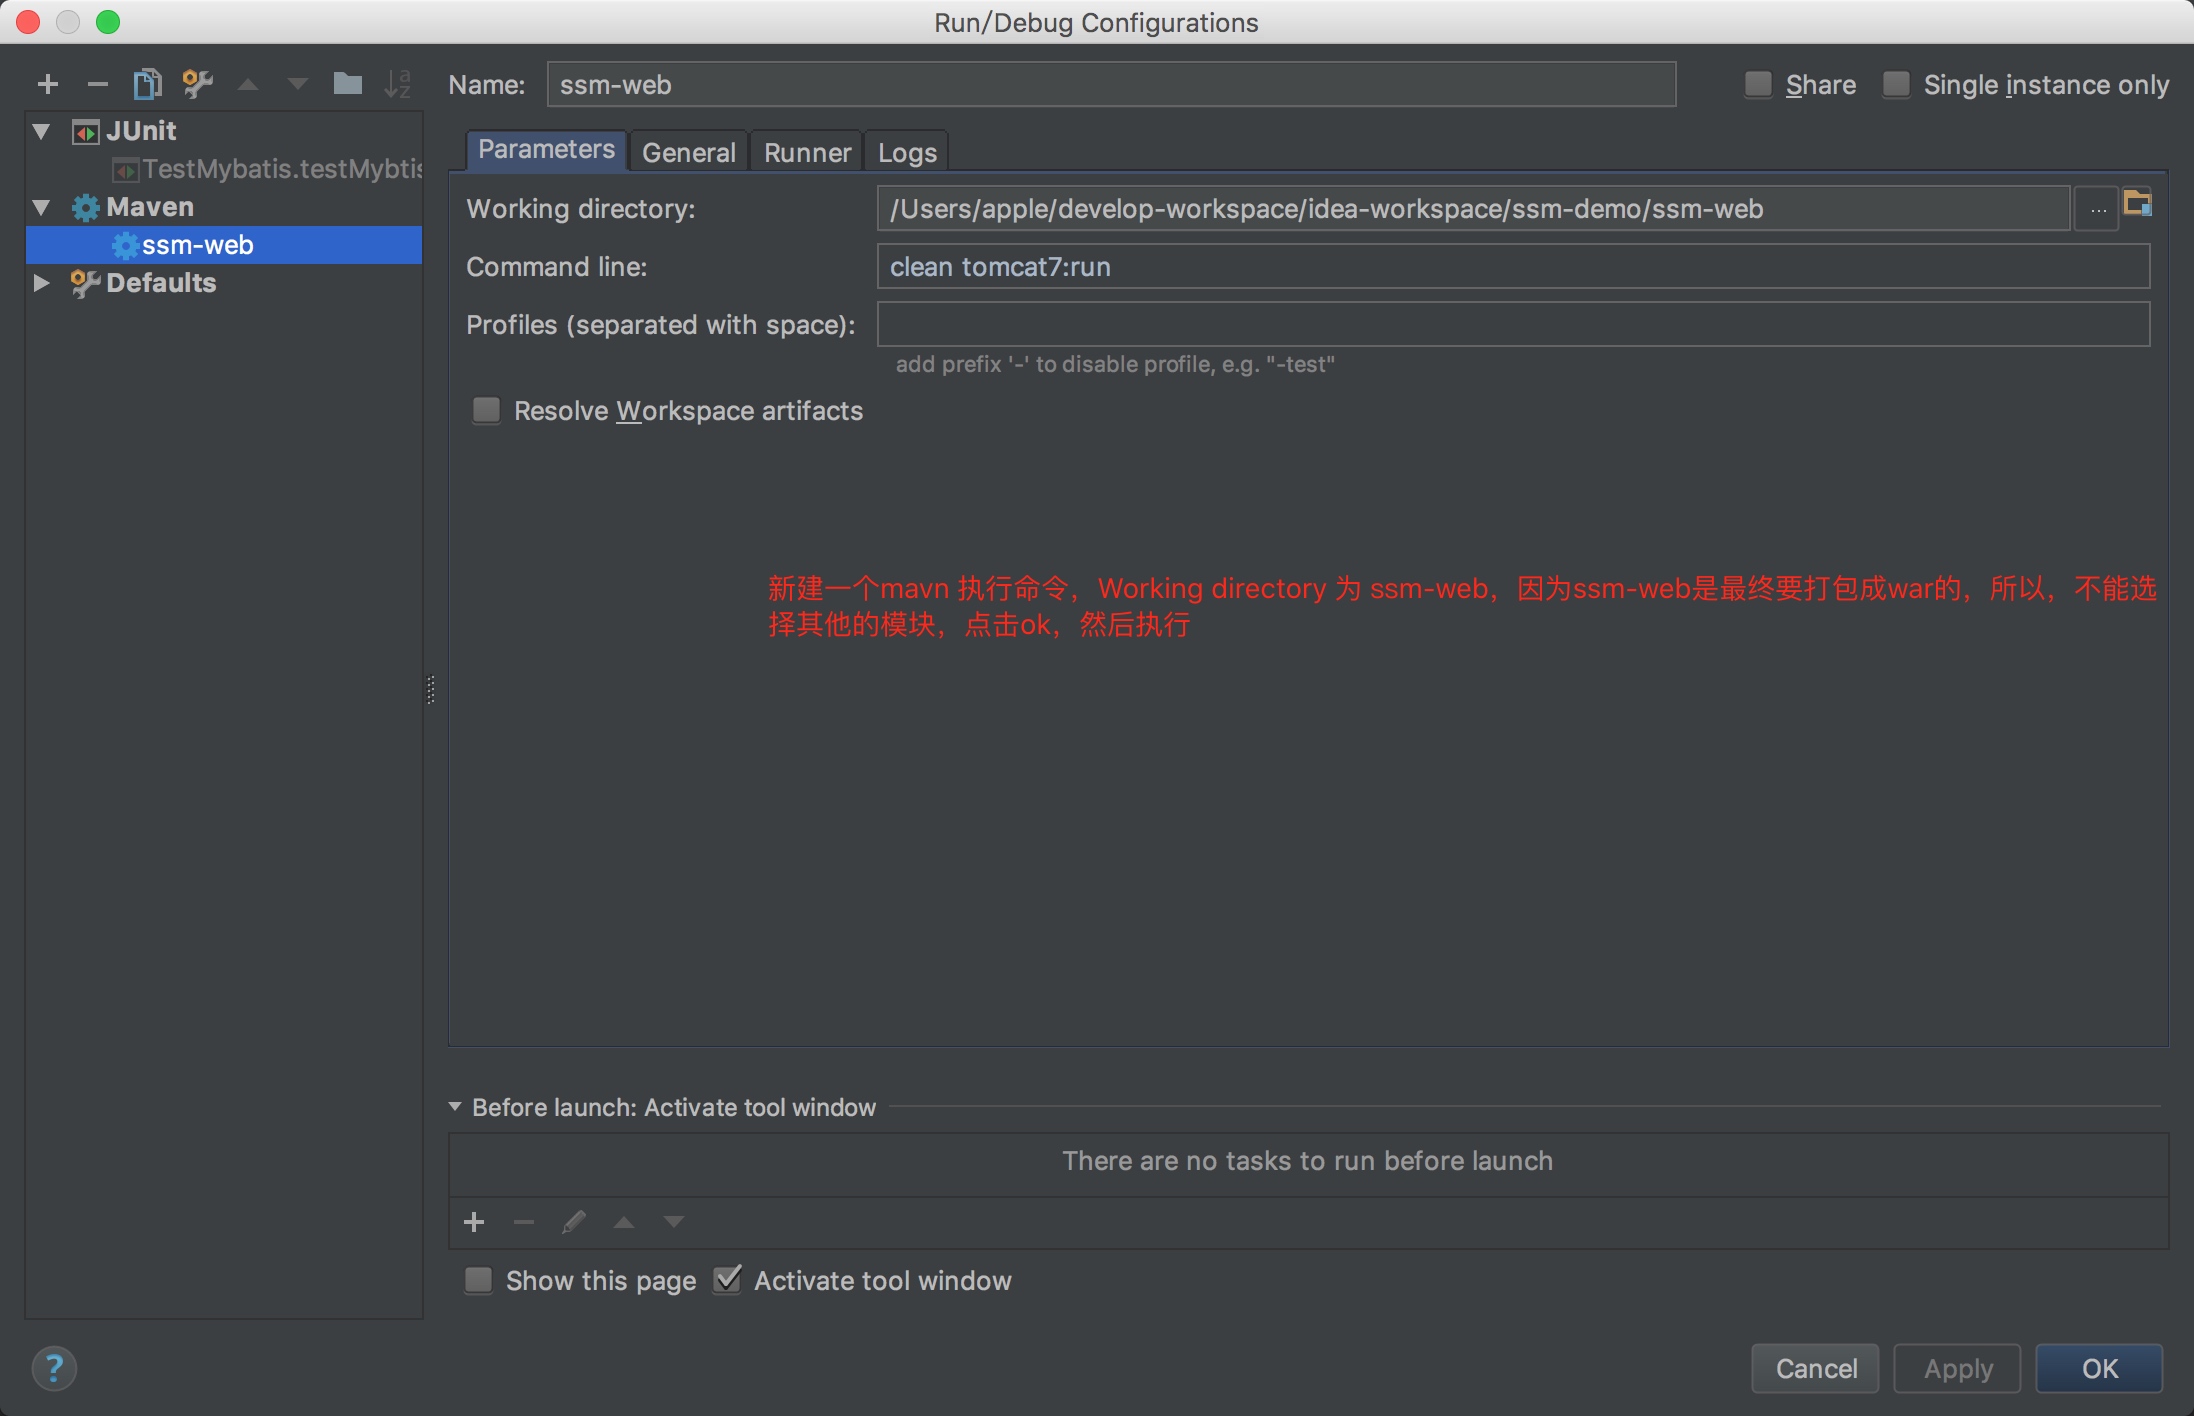Enable the Share checkbox
Screen dimensions: 2194x1416
coord(1758,85)
